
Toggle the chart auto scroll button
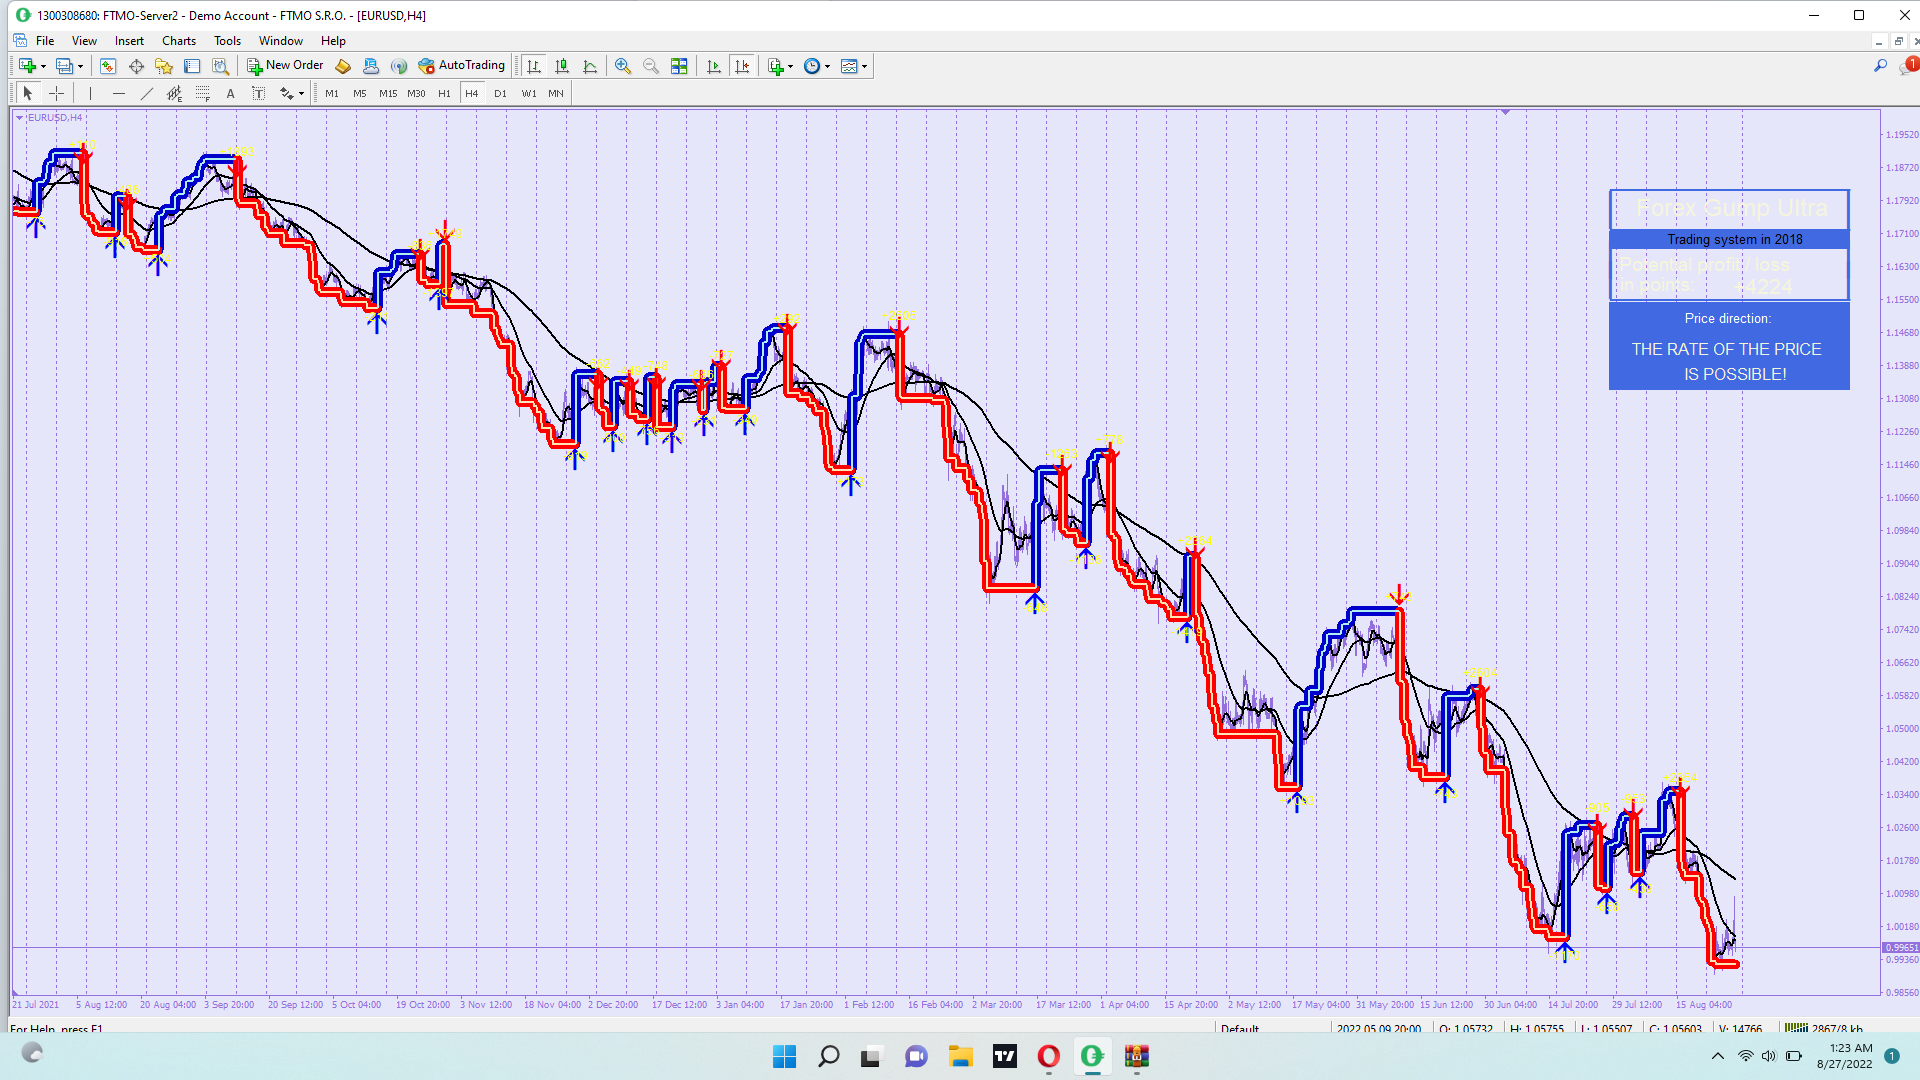coord(714,66)
